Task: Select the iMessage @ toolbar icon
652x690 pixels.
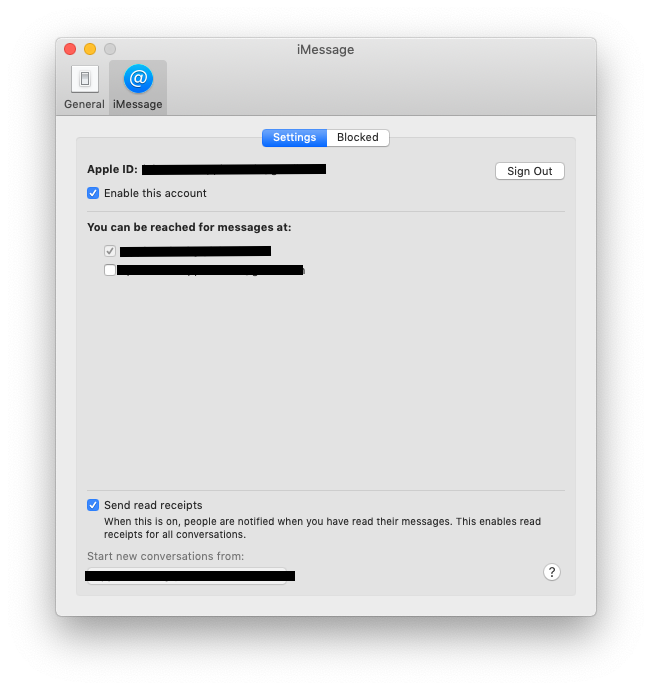Action: pos(138,87)
